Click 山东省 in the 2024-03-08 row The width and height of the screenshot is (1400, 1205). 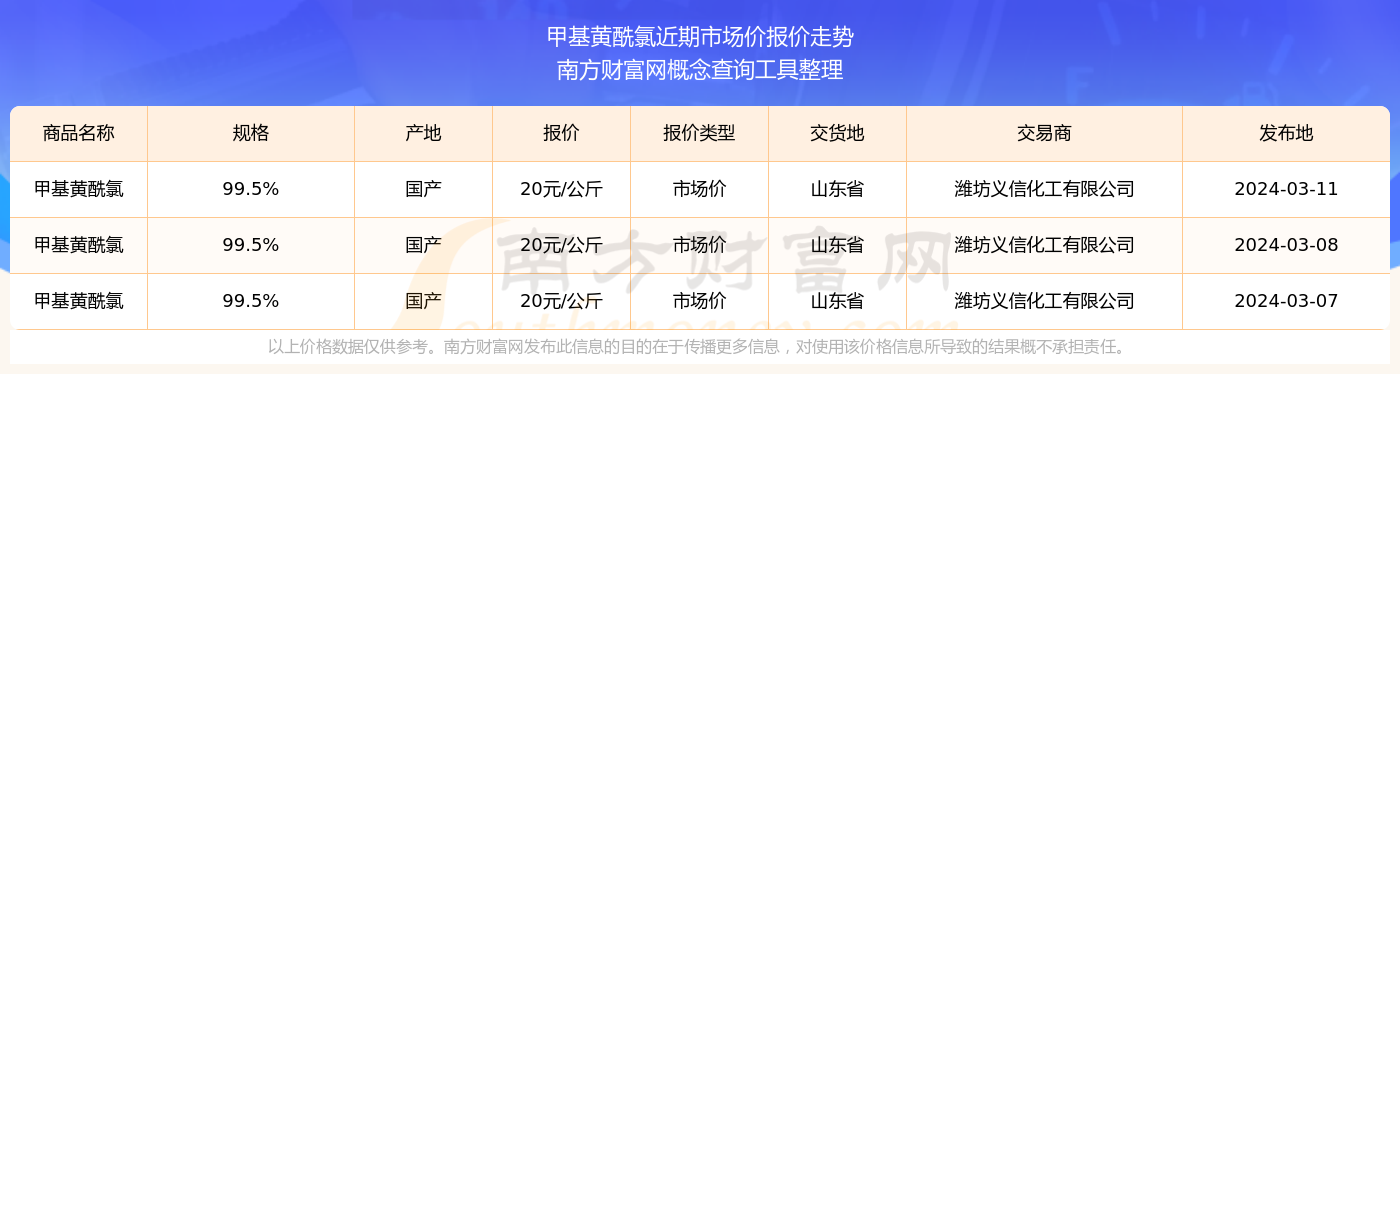pos(838,245)
